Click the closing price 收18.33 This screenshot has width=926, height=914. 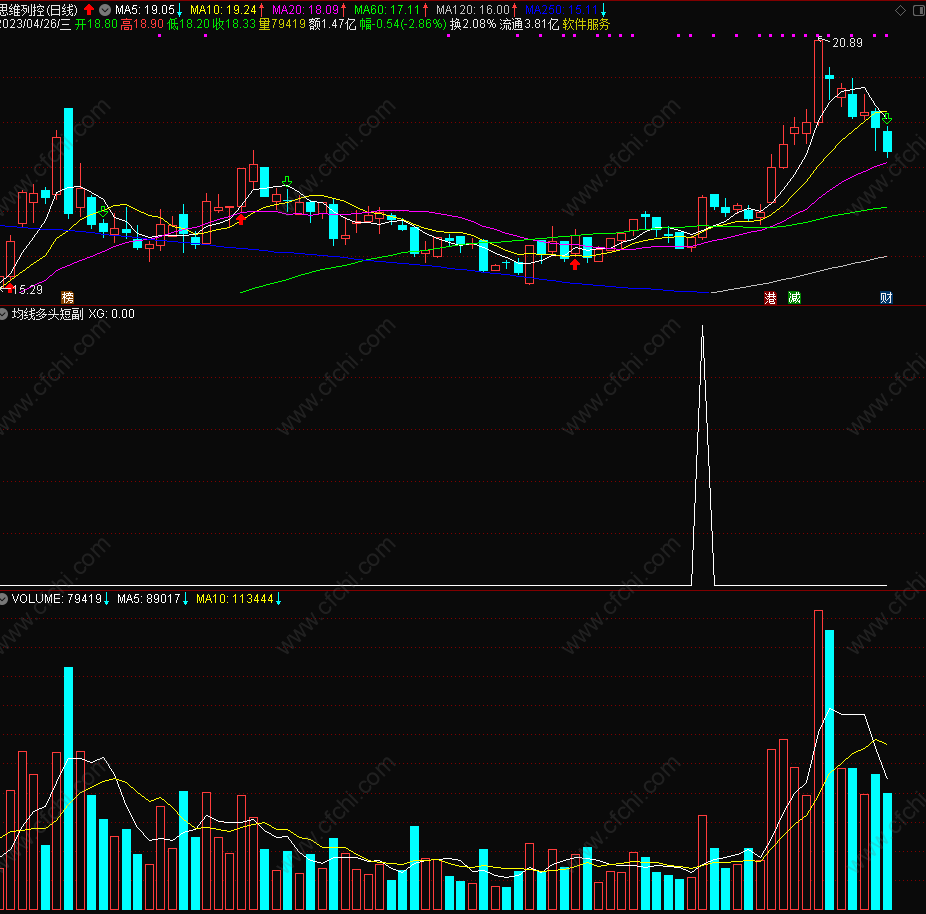click(x=234, y=24)
